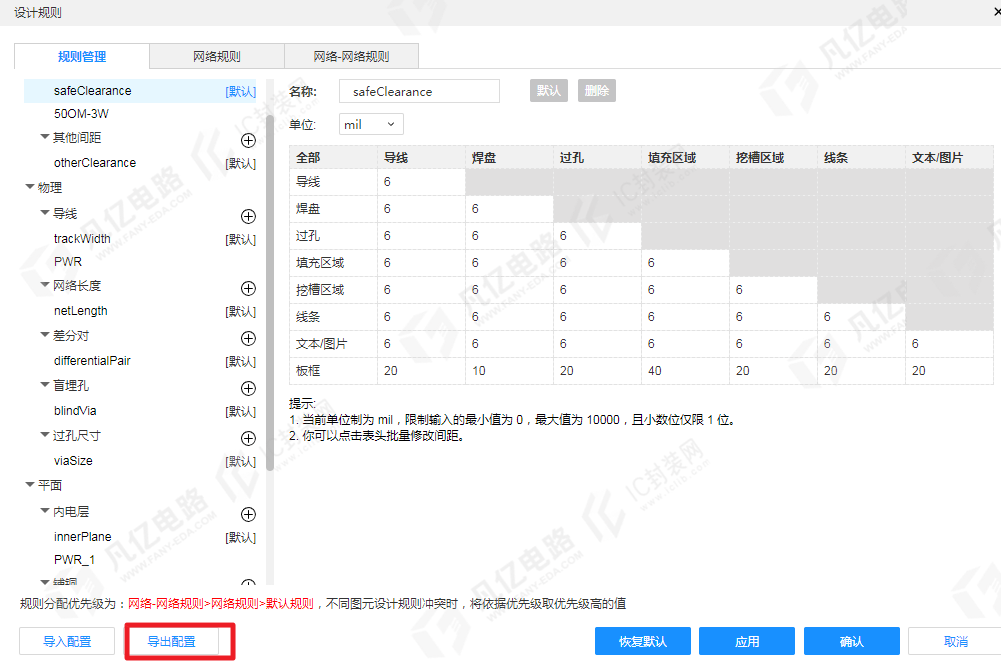This screenshot has width=1001, height=663.
Task: Cancel the dialog with 取消
Action: (x=956, y=641)
